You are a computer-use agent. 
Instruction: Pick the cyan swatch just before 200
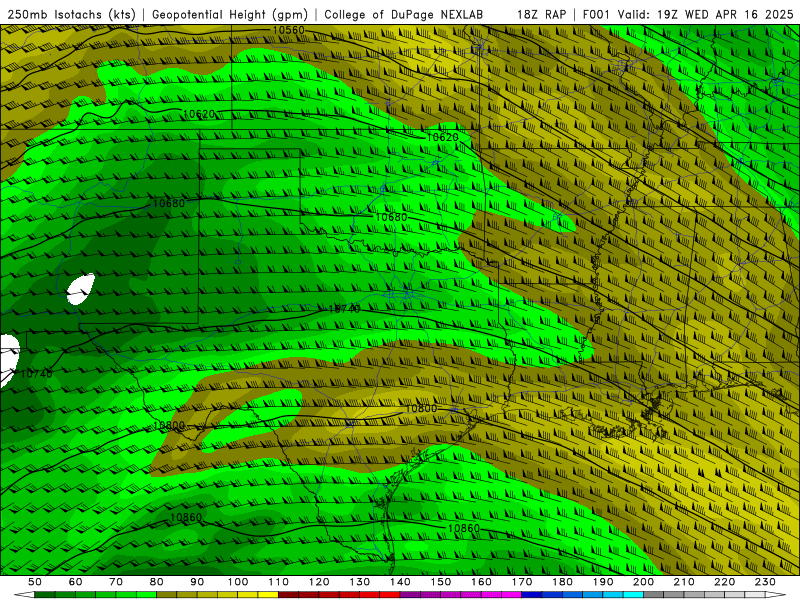pyautogui.click(x=633, y=595)
